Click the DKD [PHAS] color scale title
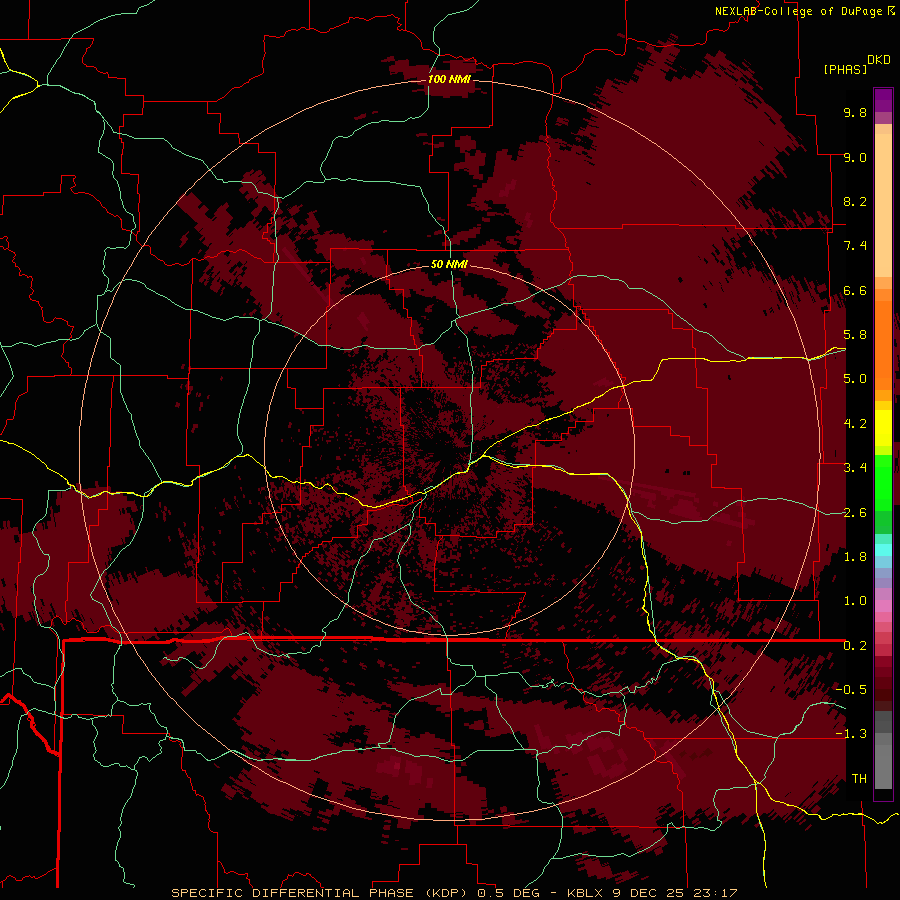The image size is (900, 900). click(x=856, y=64)
